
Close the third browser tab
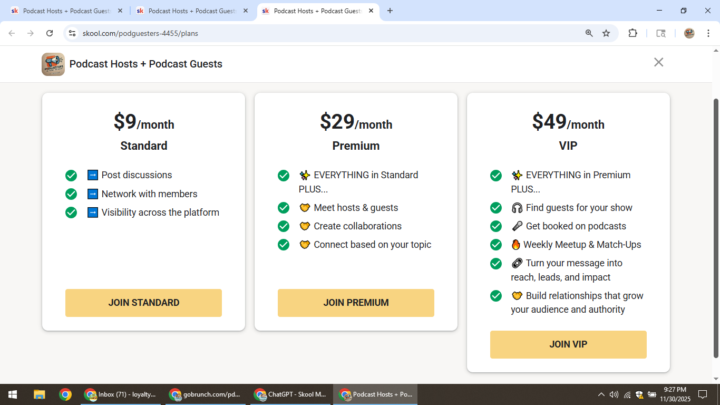click(x=371, y=11)
